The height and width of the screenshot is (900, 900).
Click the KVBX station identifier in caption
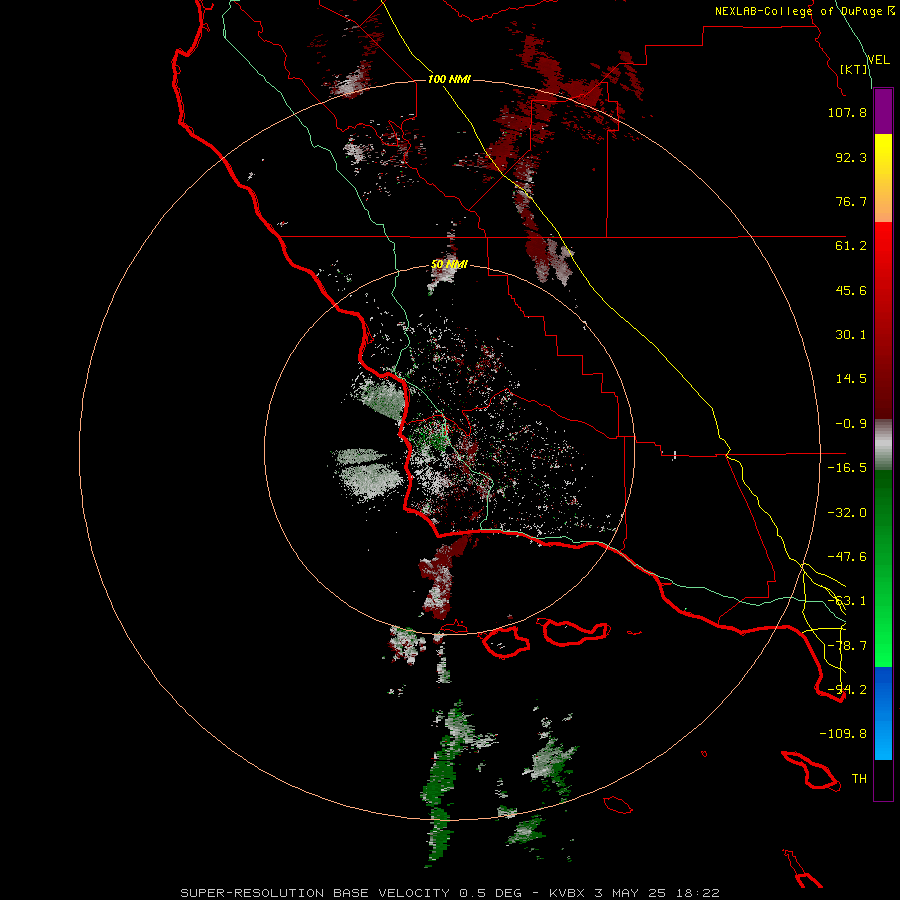pyautogui.click(x=567, y=893)
